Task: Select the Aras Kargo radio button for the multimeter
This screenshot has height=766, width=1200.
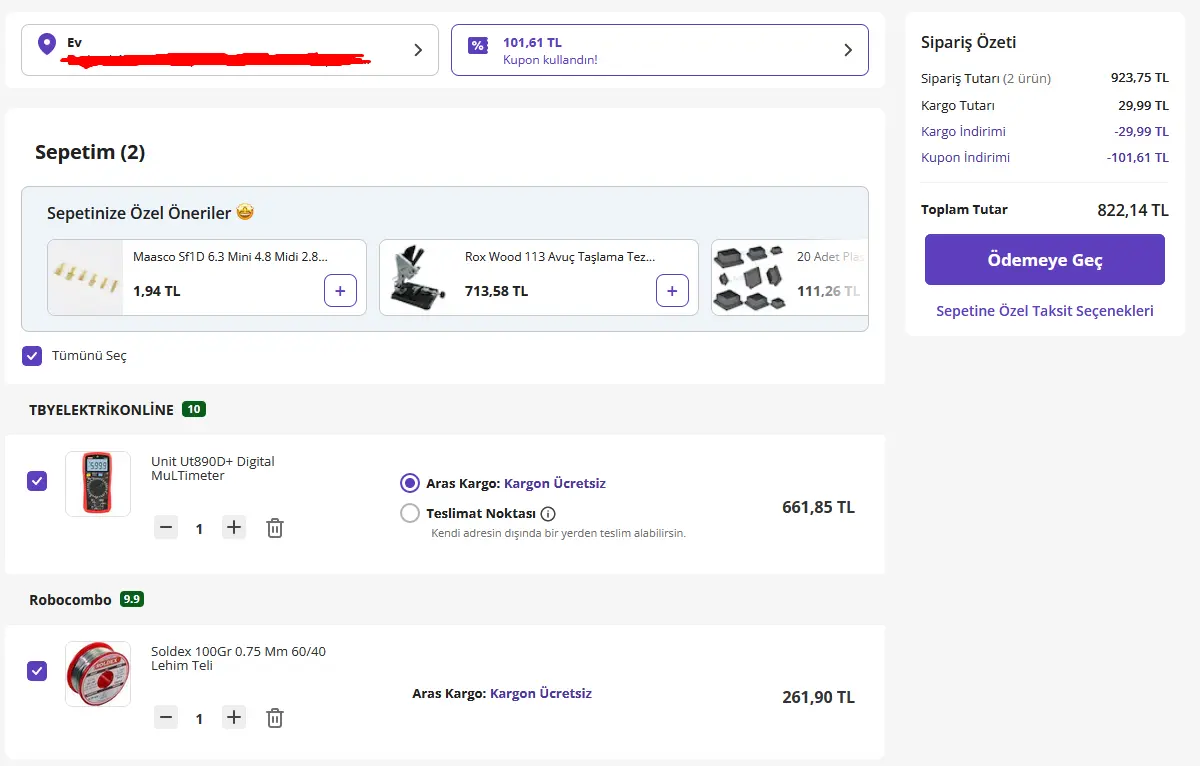Action: 409,483
